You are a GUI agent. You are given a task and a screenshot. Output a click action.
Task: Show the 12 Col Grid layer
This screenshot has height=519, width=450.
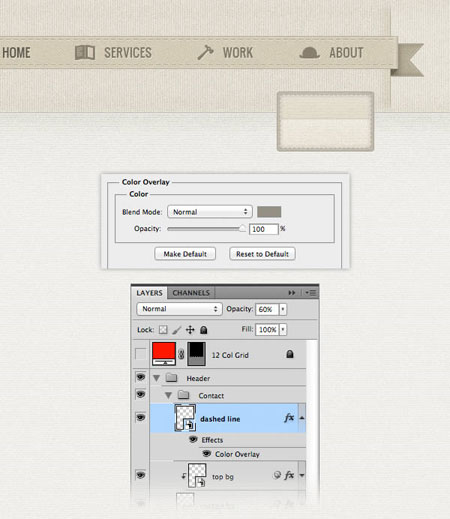coord(141,354)
